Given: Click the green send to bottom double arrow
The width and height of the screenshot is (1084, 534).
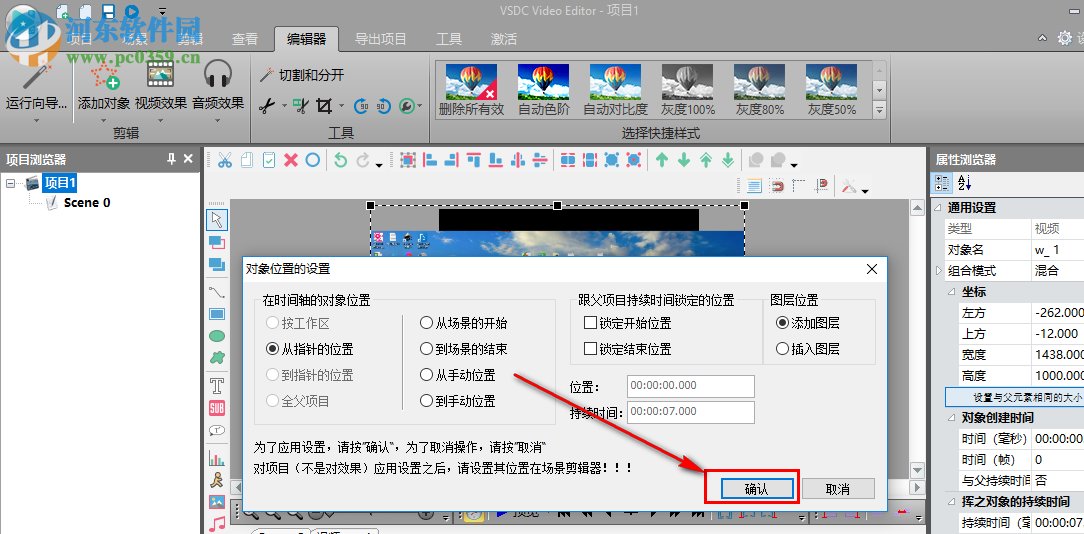Looking at the screenshot, I should [x=728, y=160].
